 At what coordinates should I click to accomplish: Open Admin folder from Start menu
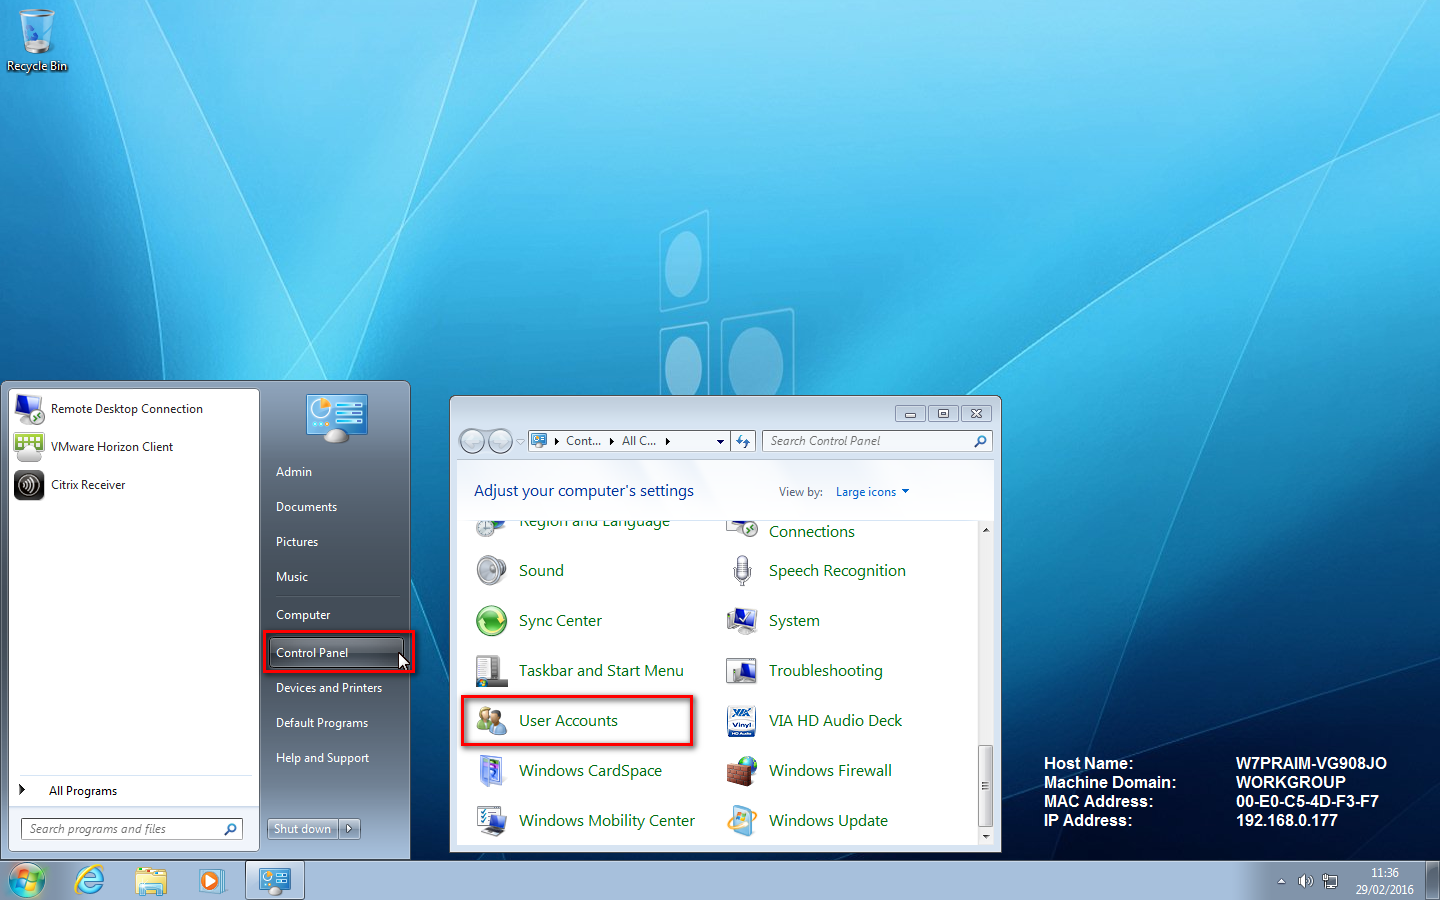click(x=294, y=472)
